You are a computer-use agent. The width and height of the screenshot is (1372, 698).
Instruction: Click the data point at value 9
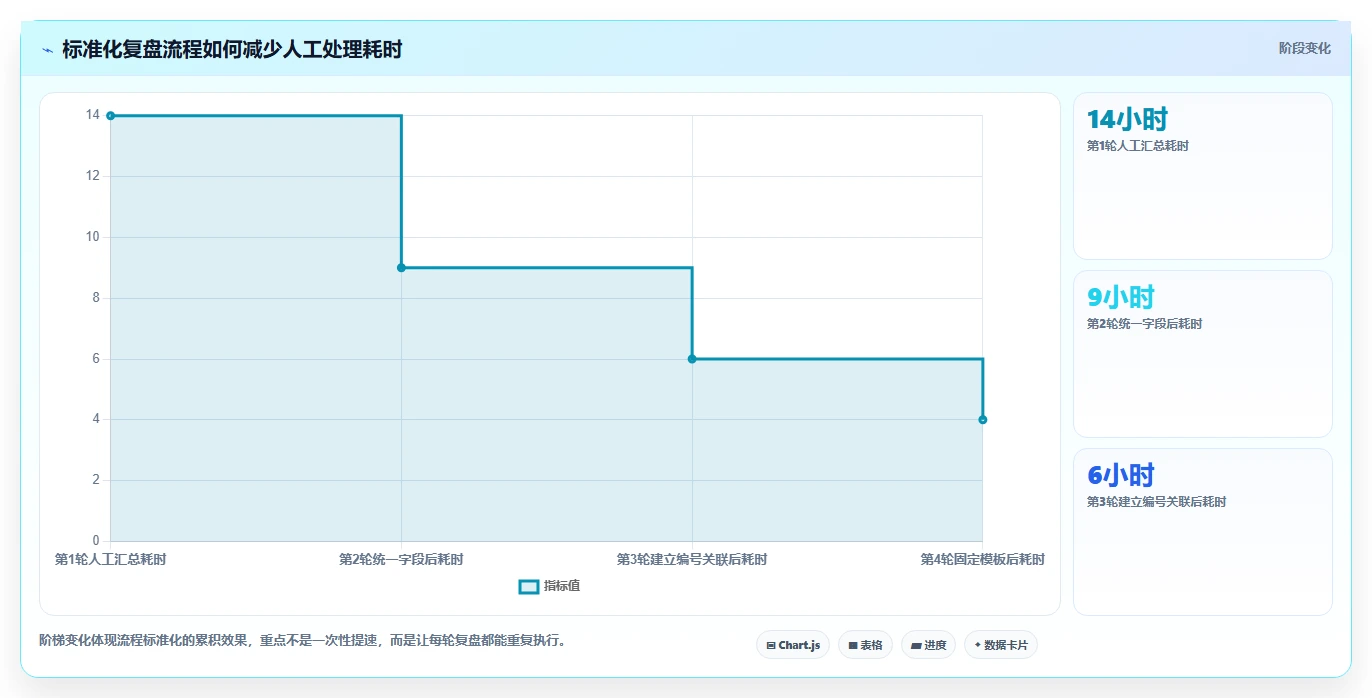401,268
